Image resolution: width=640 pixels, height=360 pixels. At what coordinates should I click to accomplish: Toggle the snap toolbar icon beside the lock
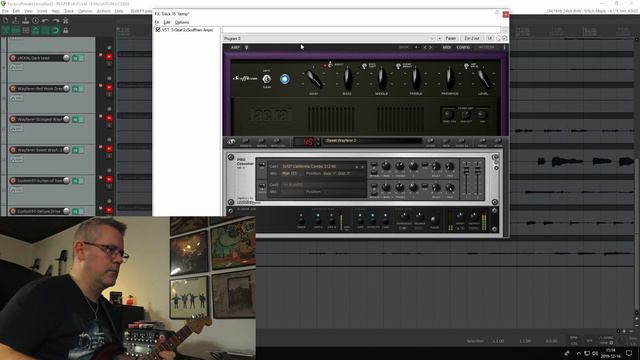tap(56, 30)
